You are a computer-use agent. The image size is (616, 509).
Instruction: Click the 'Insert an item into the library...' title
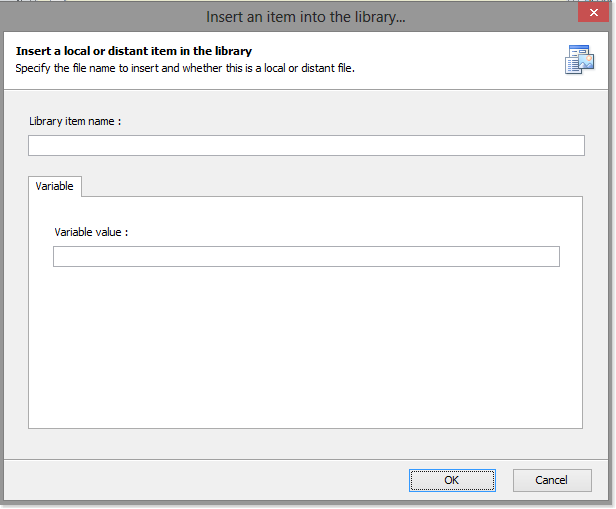point(306,17)
